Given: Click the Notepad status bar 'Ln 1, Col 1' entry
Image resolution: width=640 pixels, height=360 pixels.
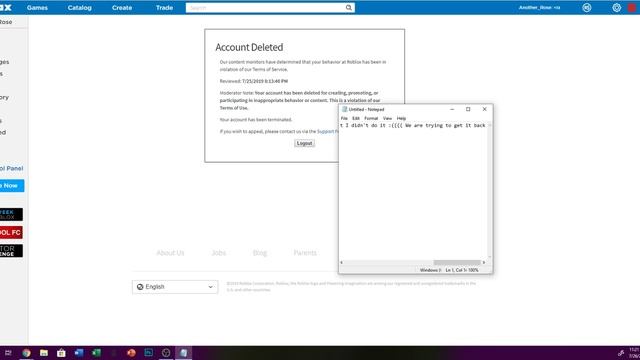Looking at the screenshot, I should pyautogui.click(x=455, y=270).
